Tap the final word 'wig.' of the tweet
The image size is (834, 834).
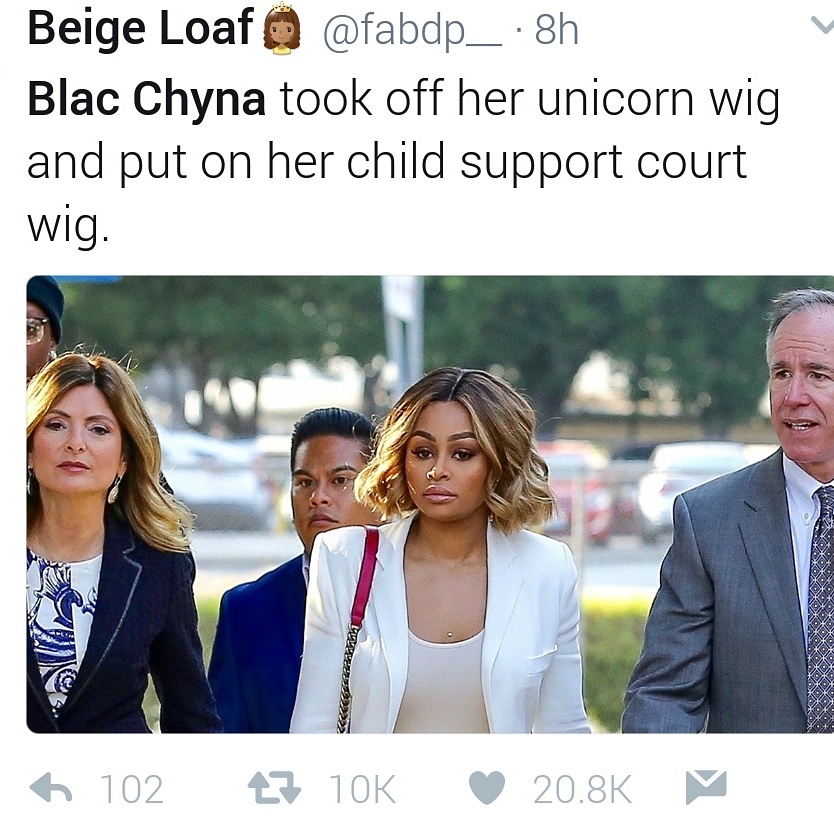click(x=68, y=226)
